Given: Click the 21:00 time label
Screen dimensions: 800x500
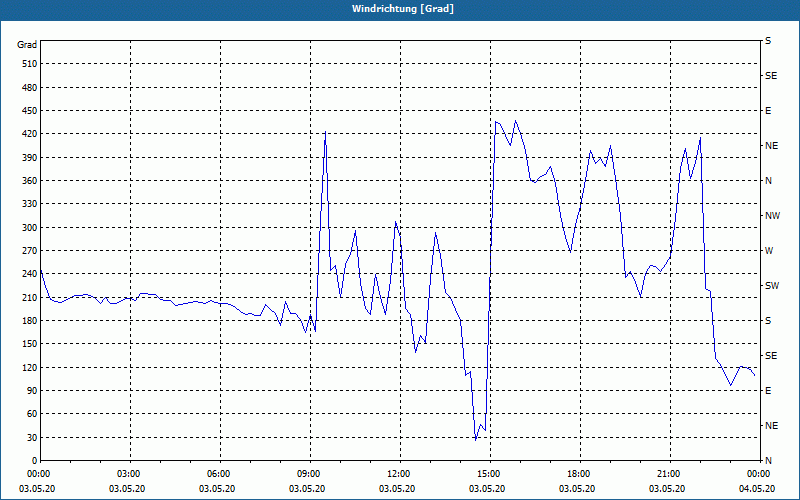Looking at the screenshot, I should [x=668, y=474].
